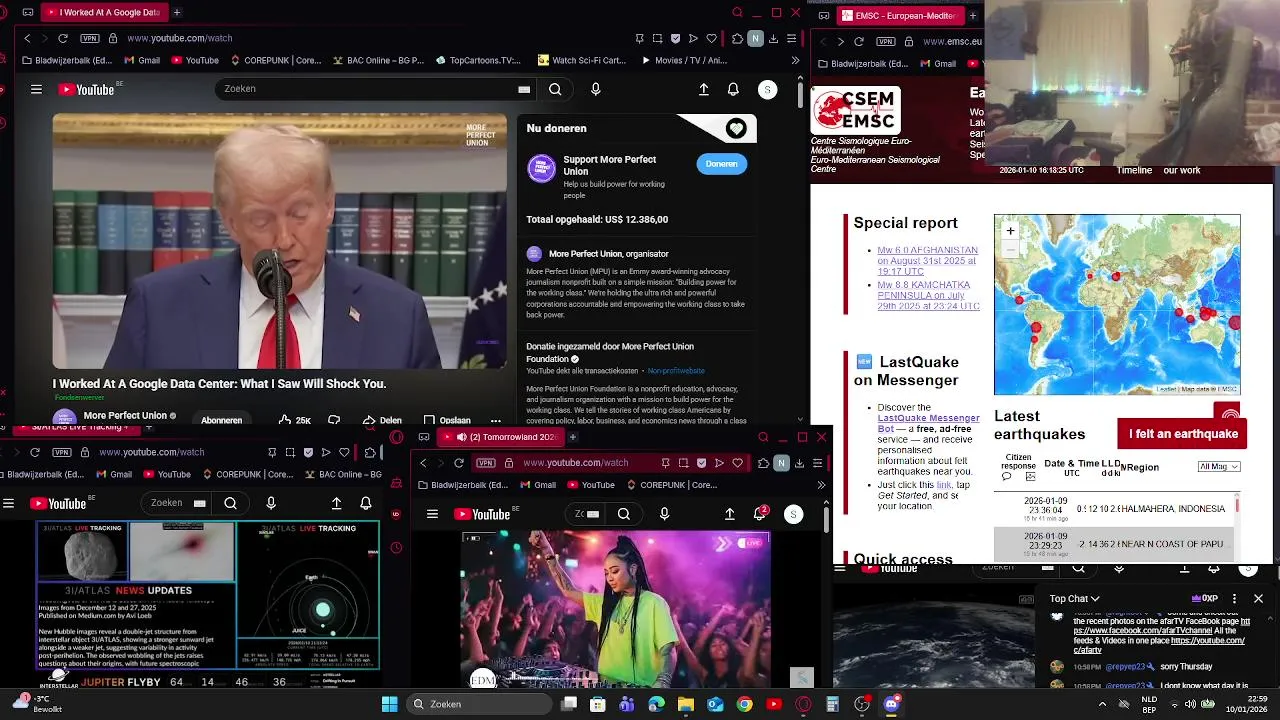Click voice search microphone in top-left YouTube window
Viewport: 1280px width, 720px height.
595,89
